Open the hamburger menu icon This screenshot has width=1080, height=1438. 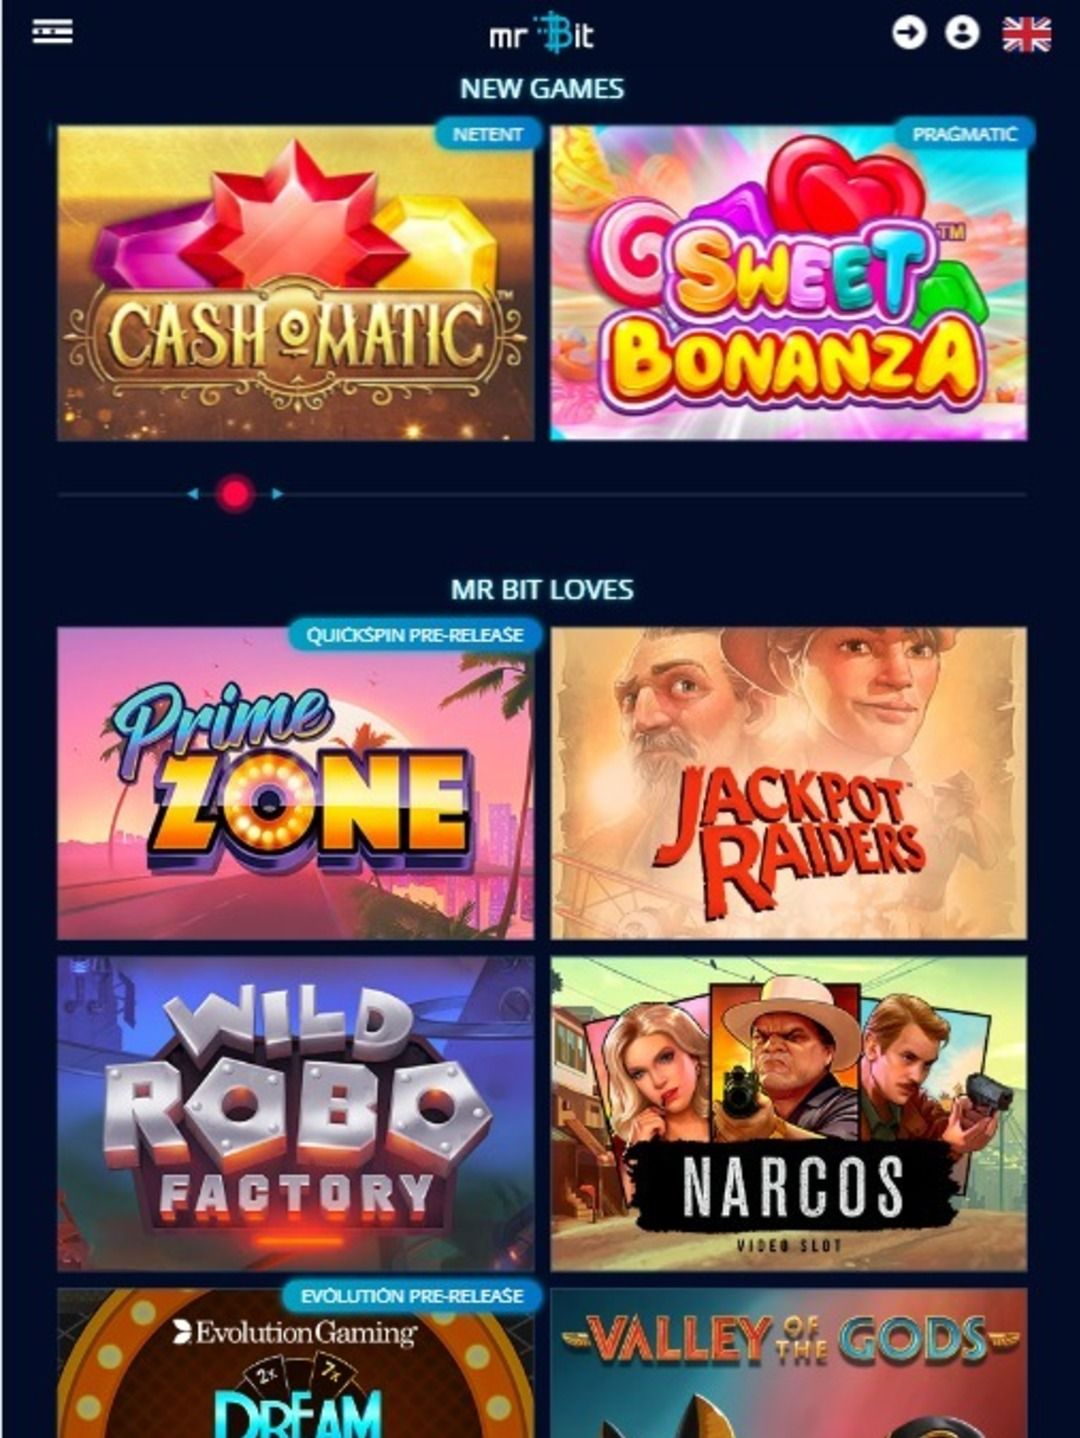pyautogui.click(x=52, y=32)
